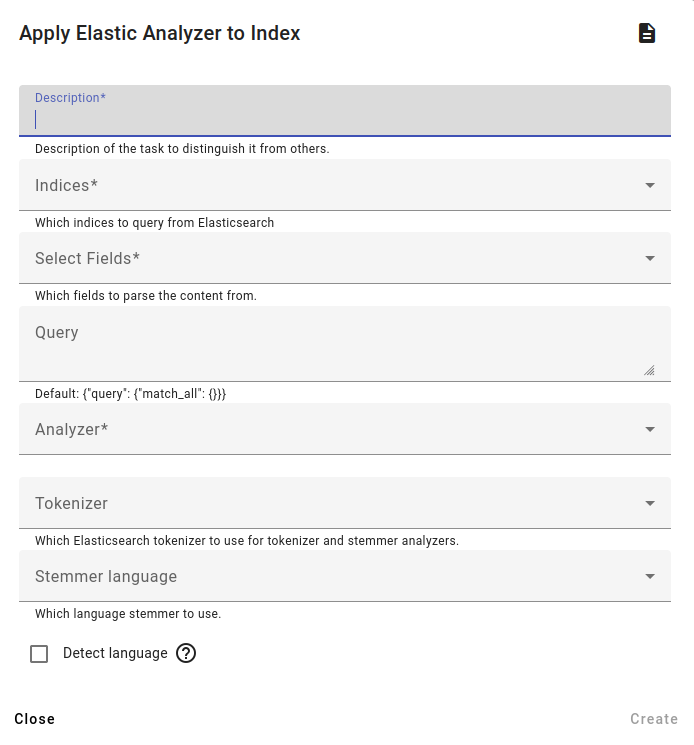Focus the Description text field

[345, 111]
